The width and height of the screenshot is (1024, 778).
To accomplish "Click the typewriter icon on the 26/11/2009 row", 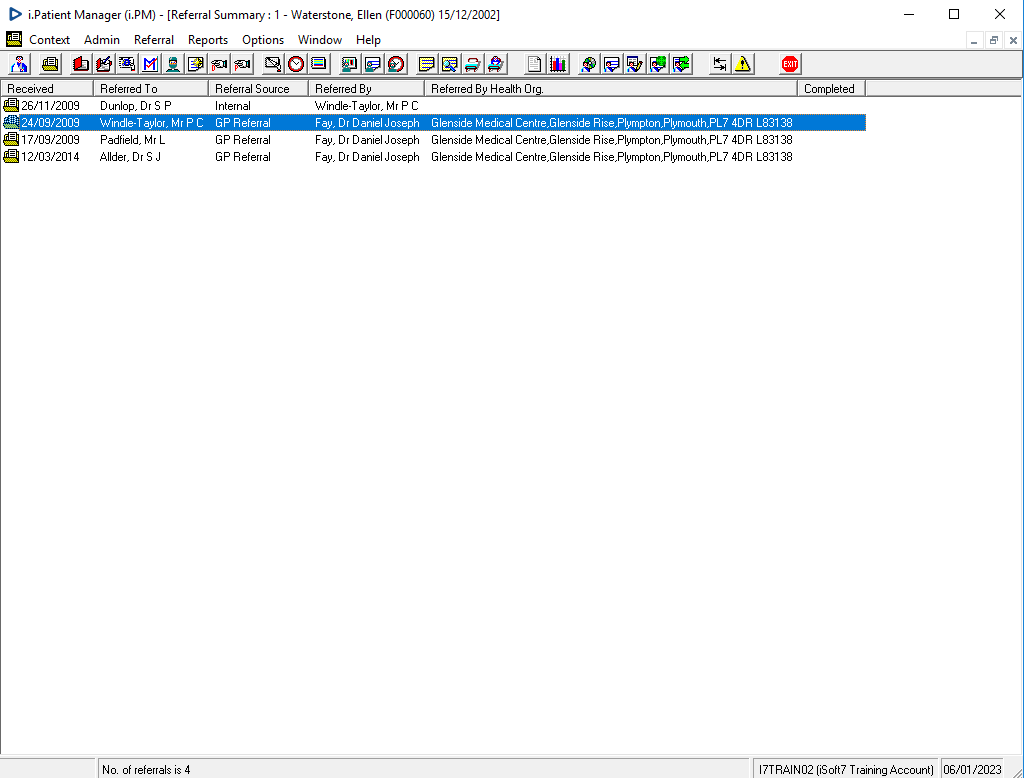I will 11,105.
